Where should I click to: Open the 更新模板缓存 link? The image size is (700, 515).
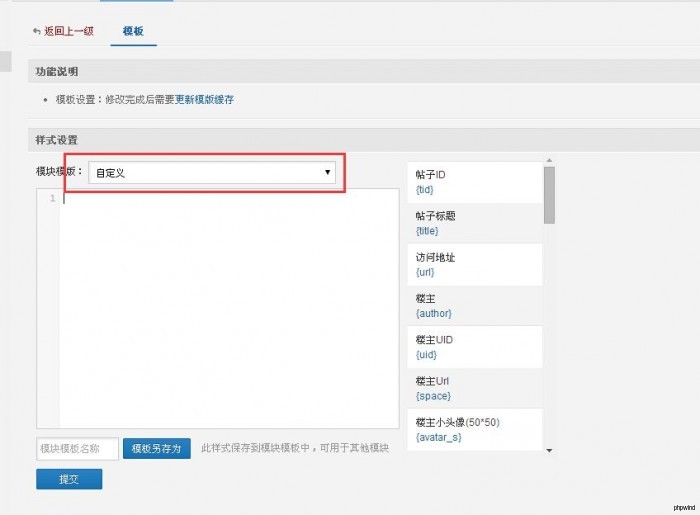point(205,100)
